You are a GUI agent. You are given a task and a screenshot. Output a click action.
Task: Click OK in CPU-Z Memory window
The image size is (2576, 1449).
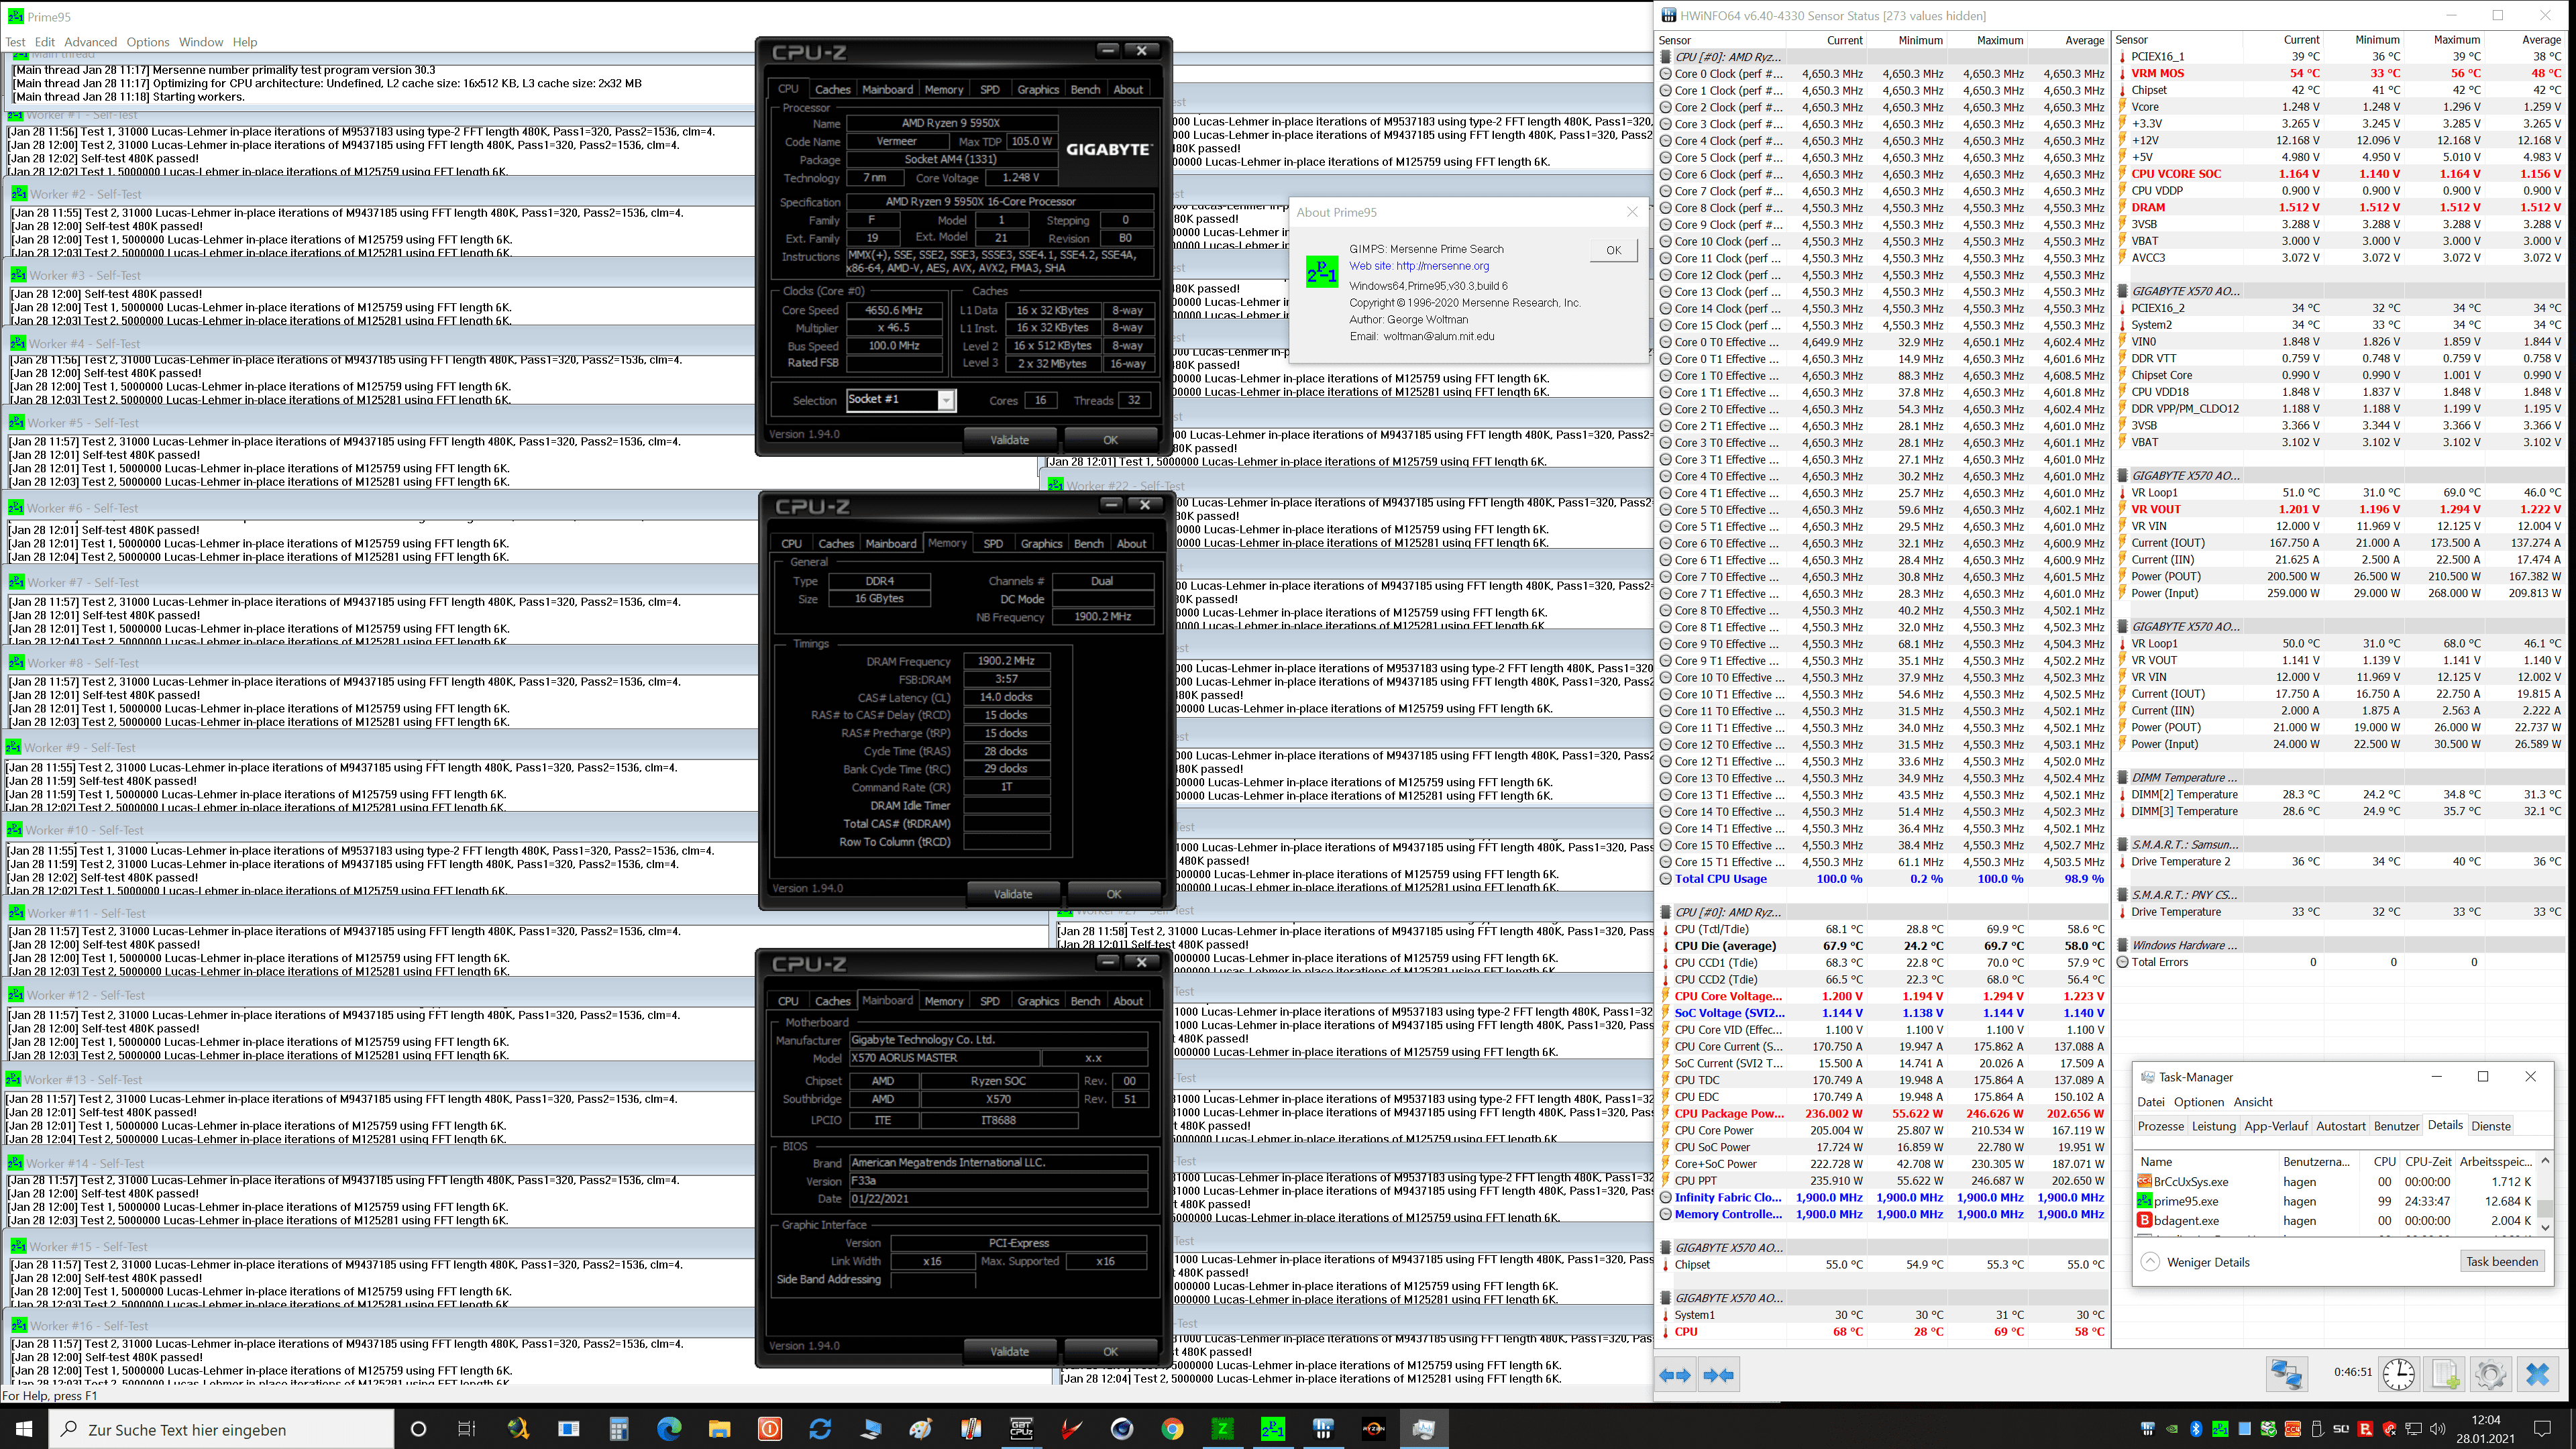click(1114, 894)
